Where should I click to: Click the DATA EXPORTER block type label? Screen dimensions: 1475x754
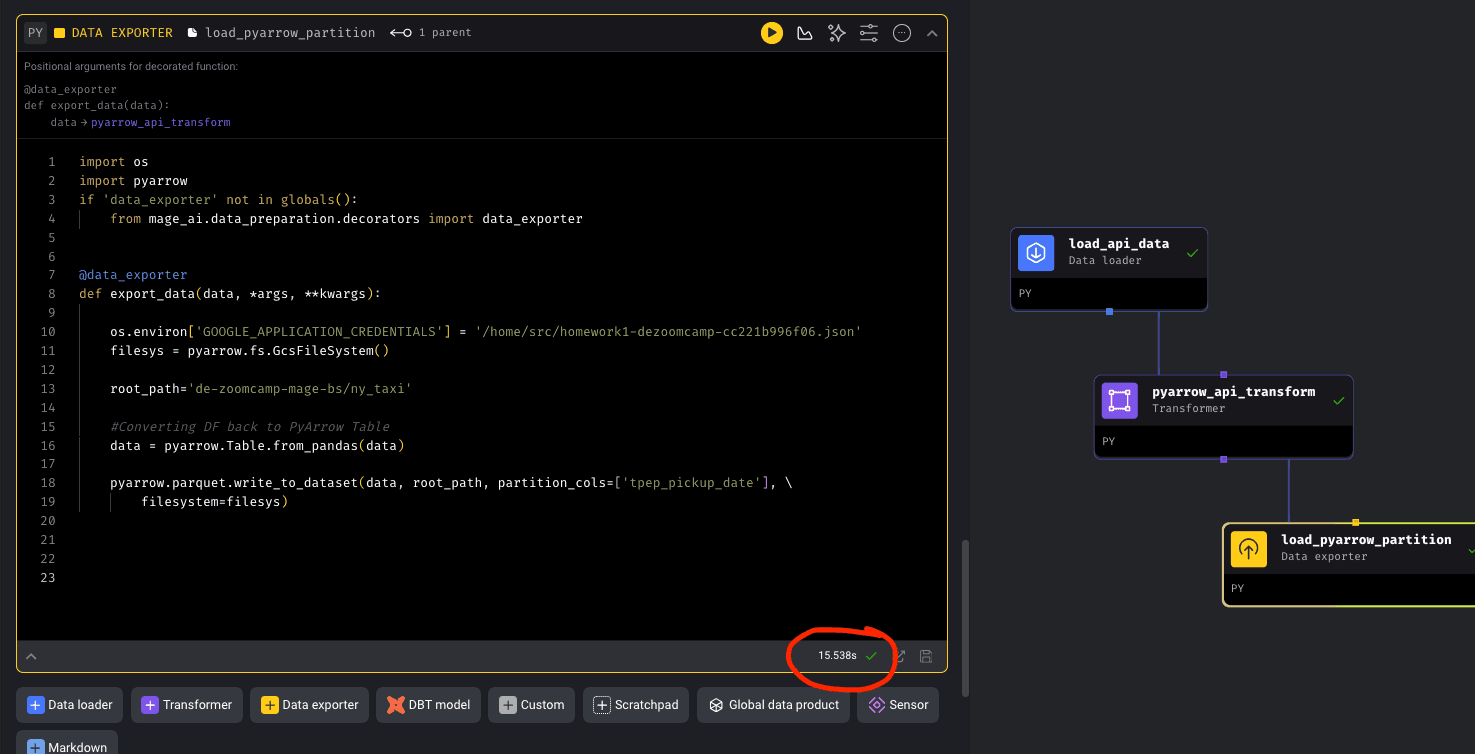pos(122,33)
